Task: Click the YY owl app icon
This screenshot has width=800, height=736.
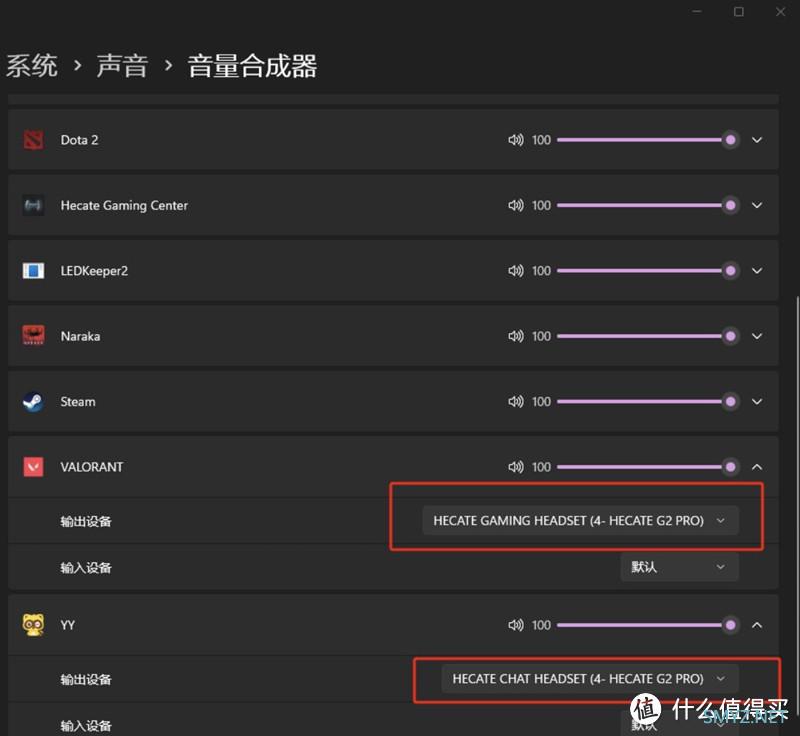Action: click(x=34, y=625)
